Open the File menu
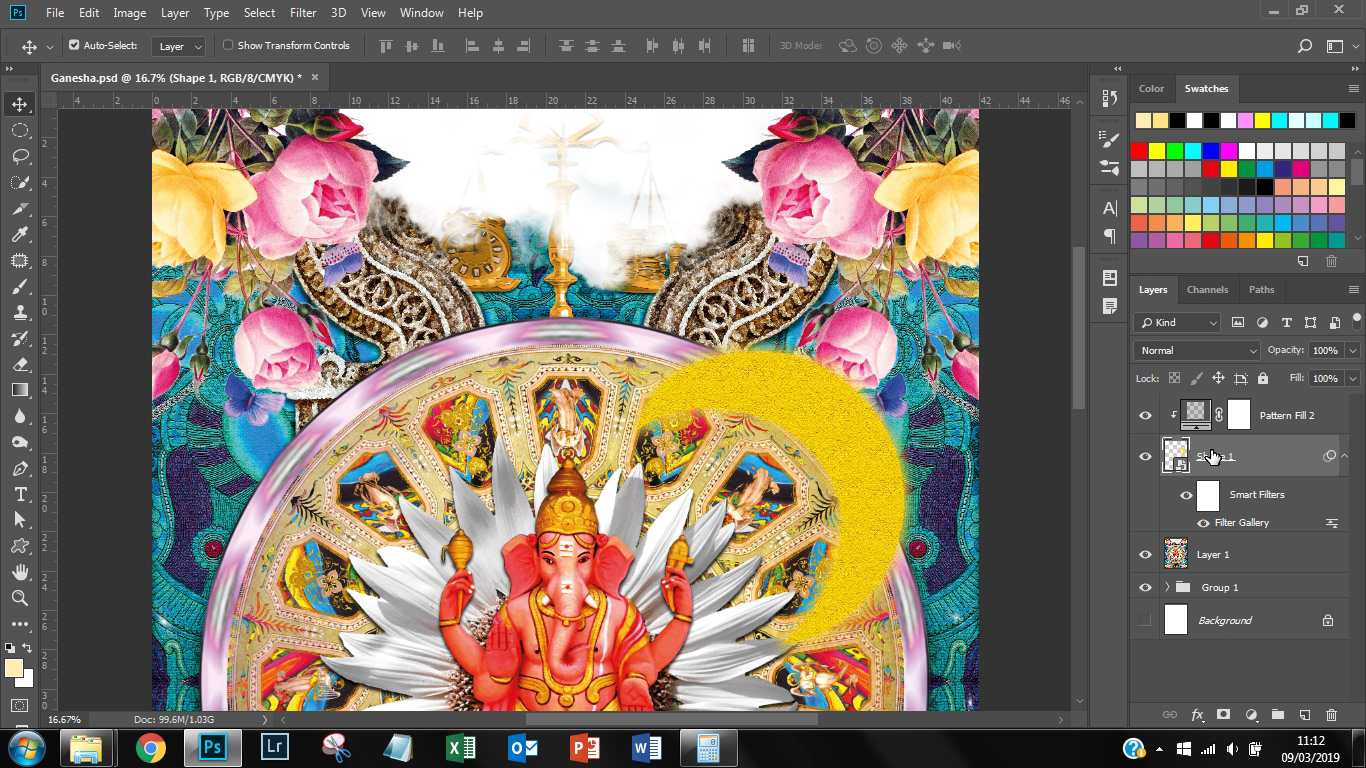 [x=55, y=13]
